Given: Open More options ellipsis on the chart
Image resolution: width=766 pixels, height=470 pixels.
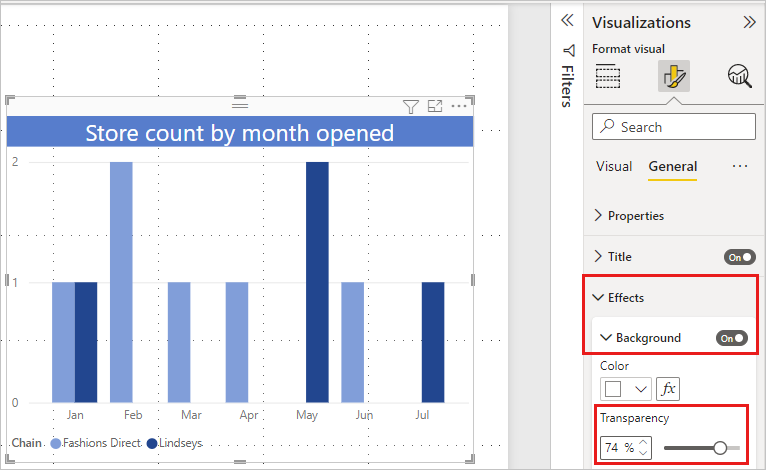Looking at the screenshot, I should point(459,106).
